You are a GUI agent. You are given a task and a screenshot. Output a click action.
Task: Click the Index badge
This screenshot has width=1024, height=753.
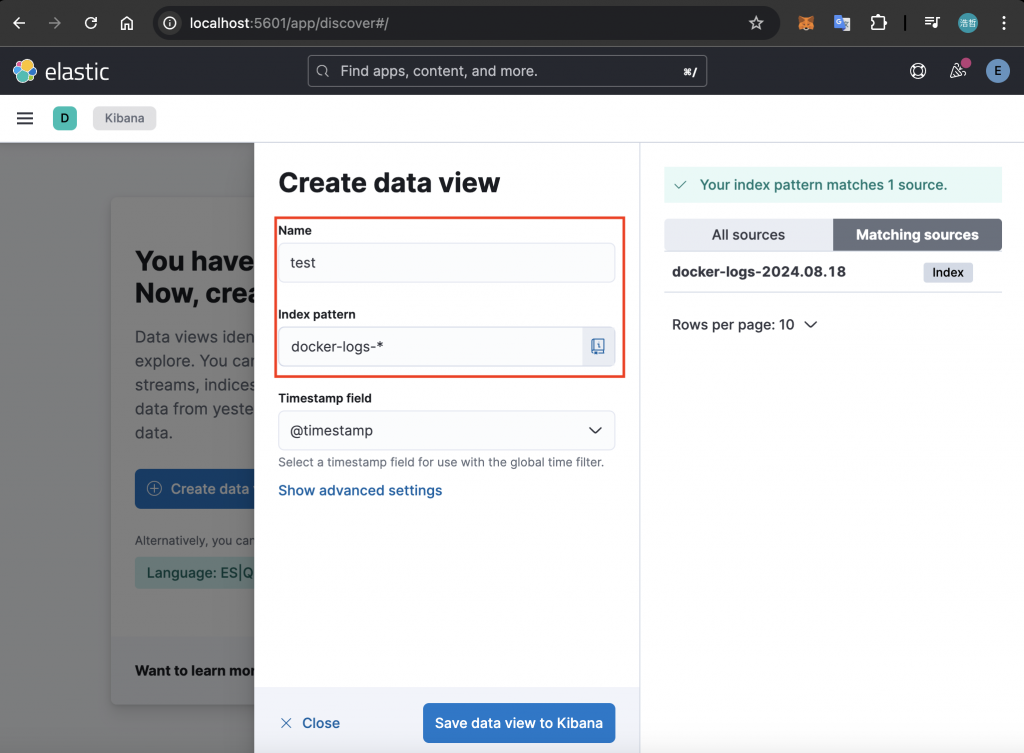click(948, 272)
